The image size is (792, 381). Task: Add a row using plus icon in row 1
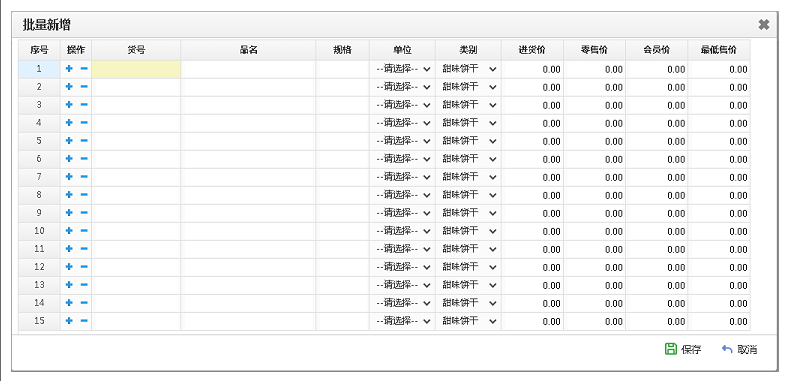point(69,69)
